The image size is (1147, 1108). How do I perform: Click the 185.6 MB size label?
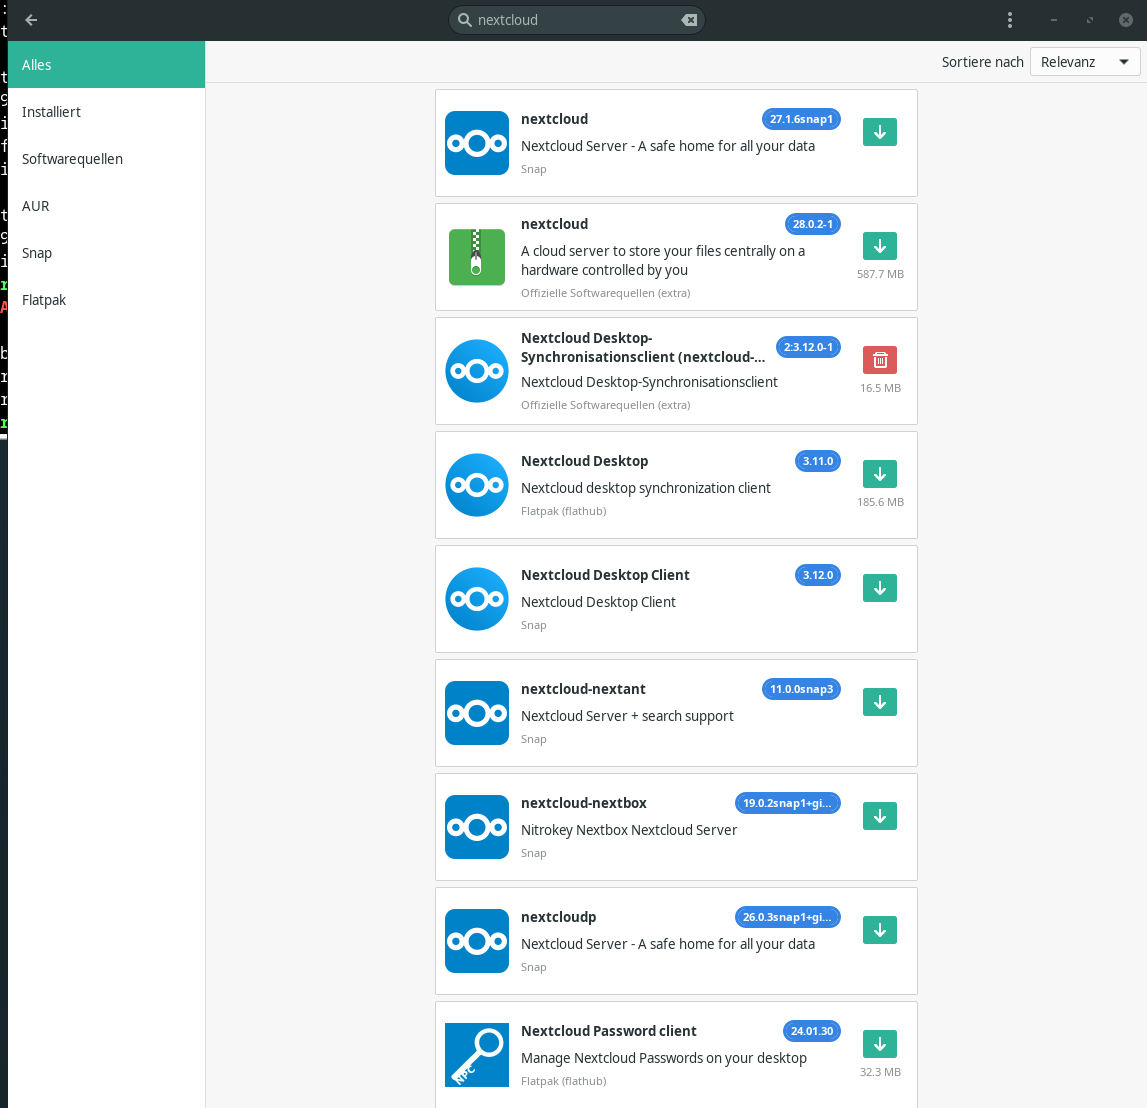click(880, 502)
